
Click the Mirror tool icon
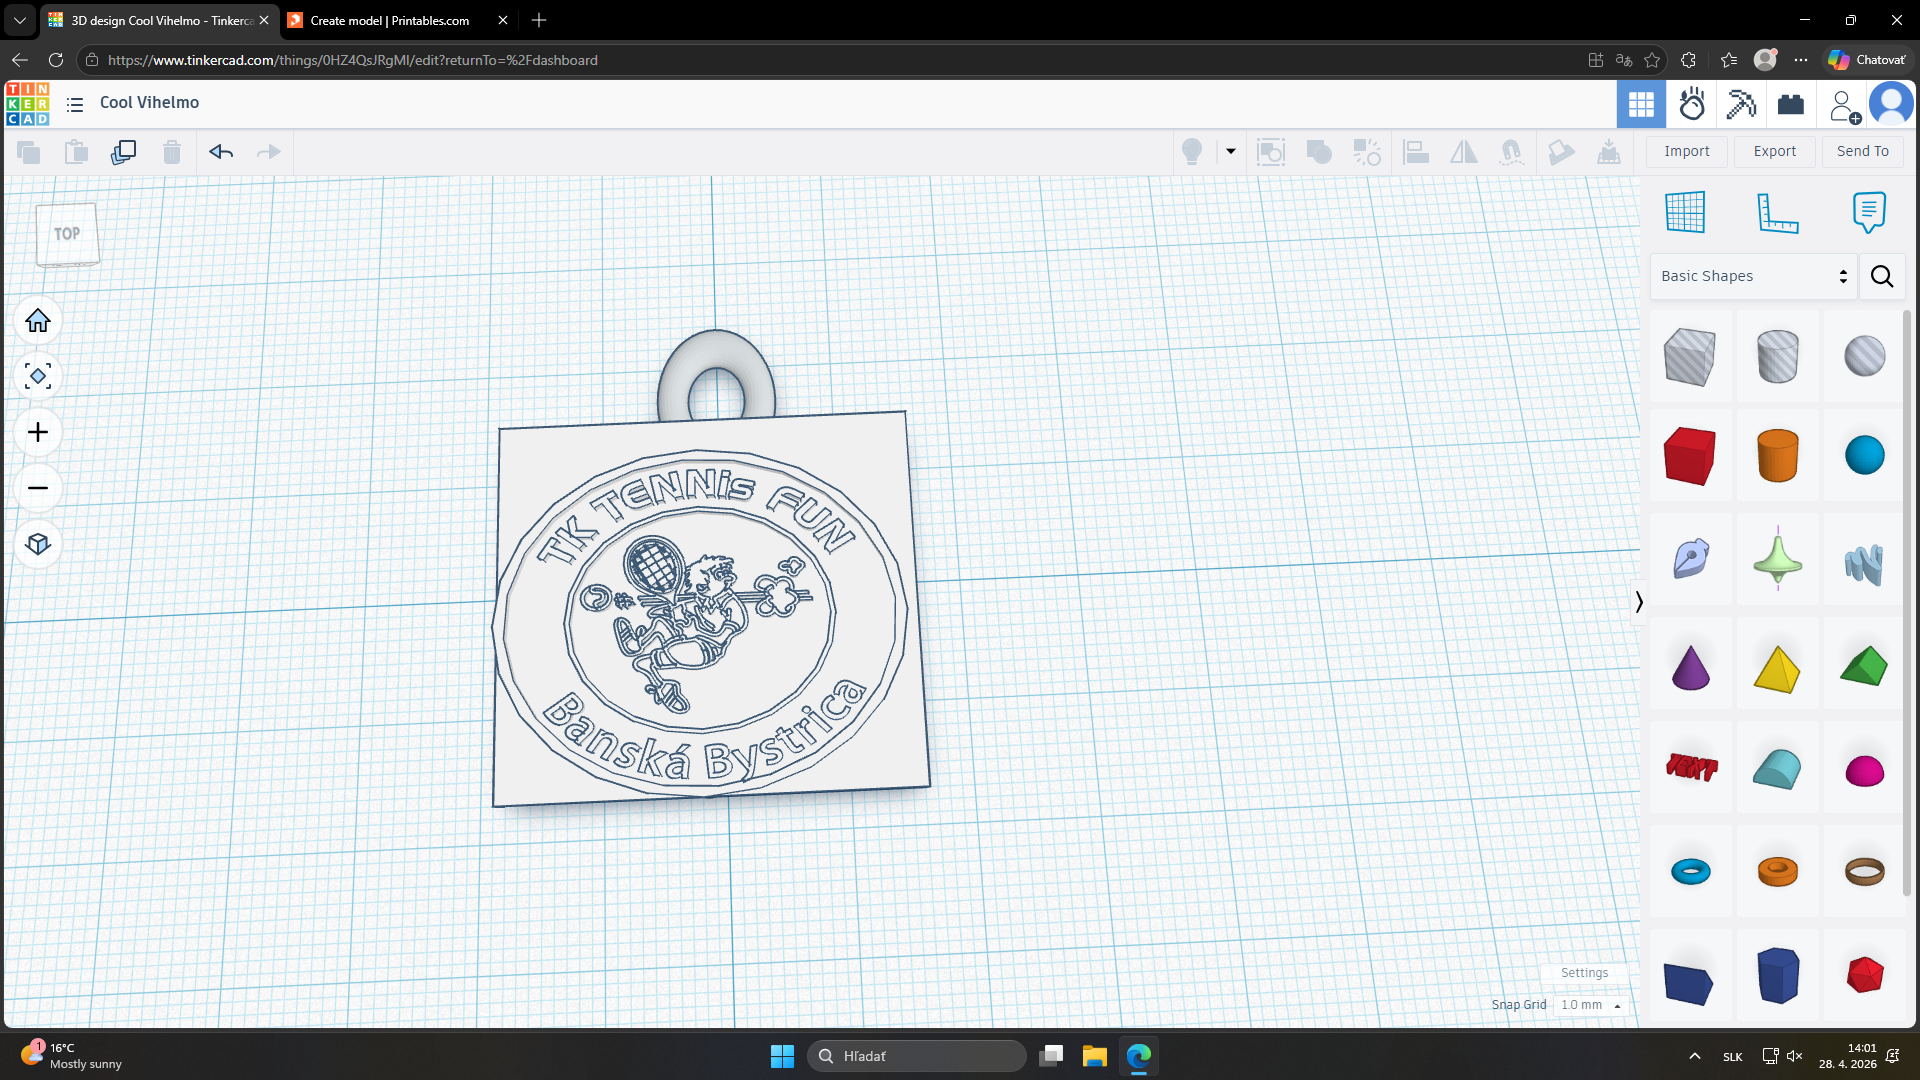tap(1464, 152)
